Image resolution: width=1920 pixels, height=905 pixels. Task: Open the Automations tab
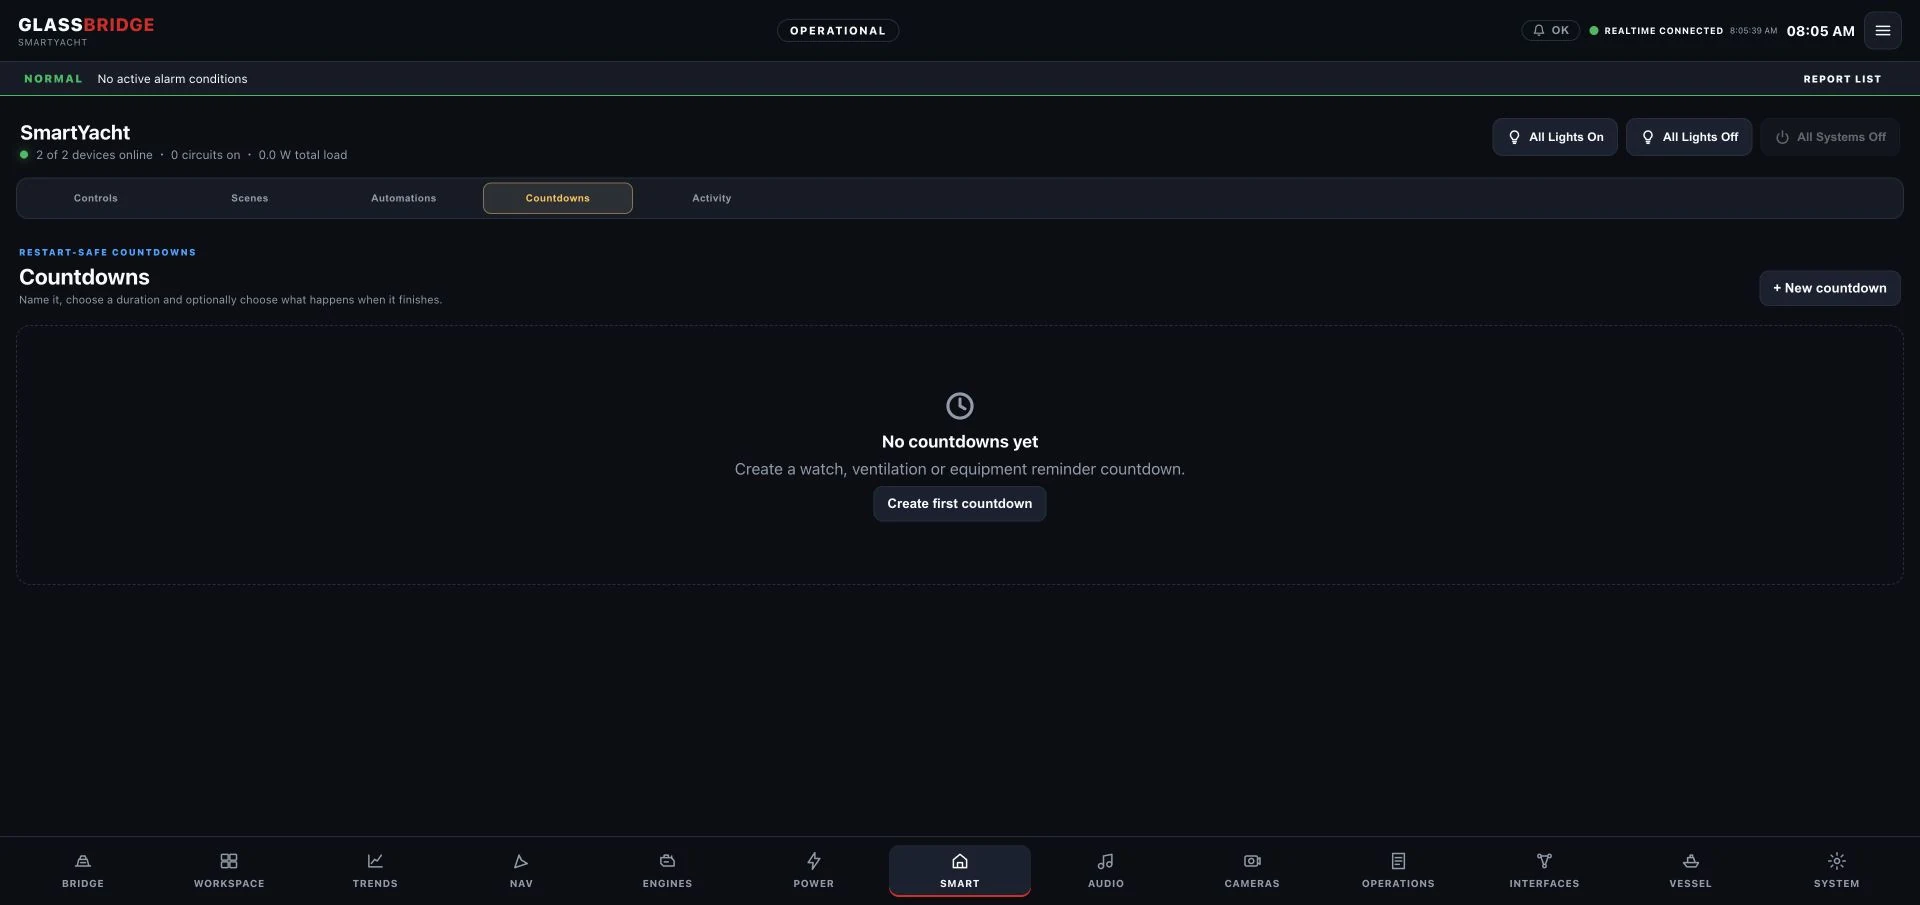404,198
